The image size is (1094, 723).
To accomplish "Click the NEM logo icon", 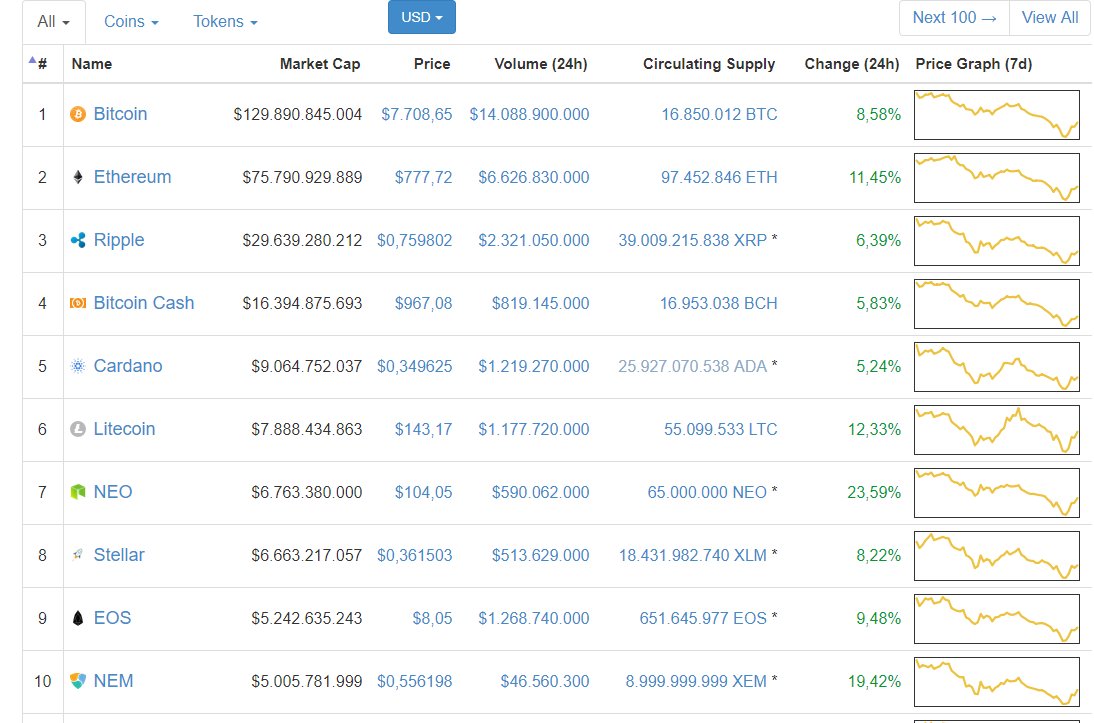I will click(x=78, y=680).
